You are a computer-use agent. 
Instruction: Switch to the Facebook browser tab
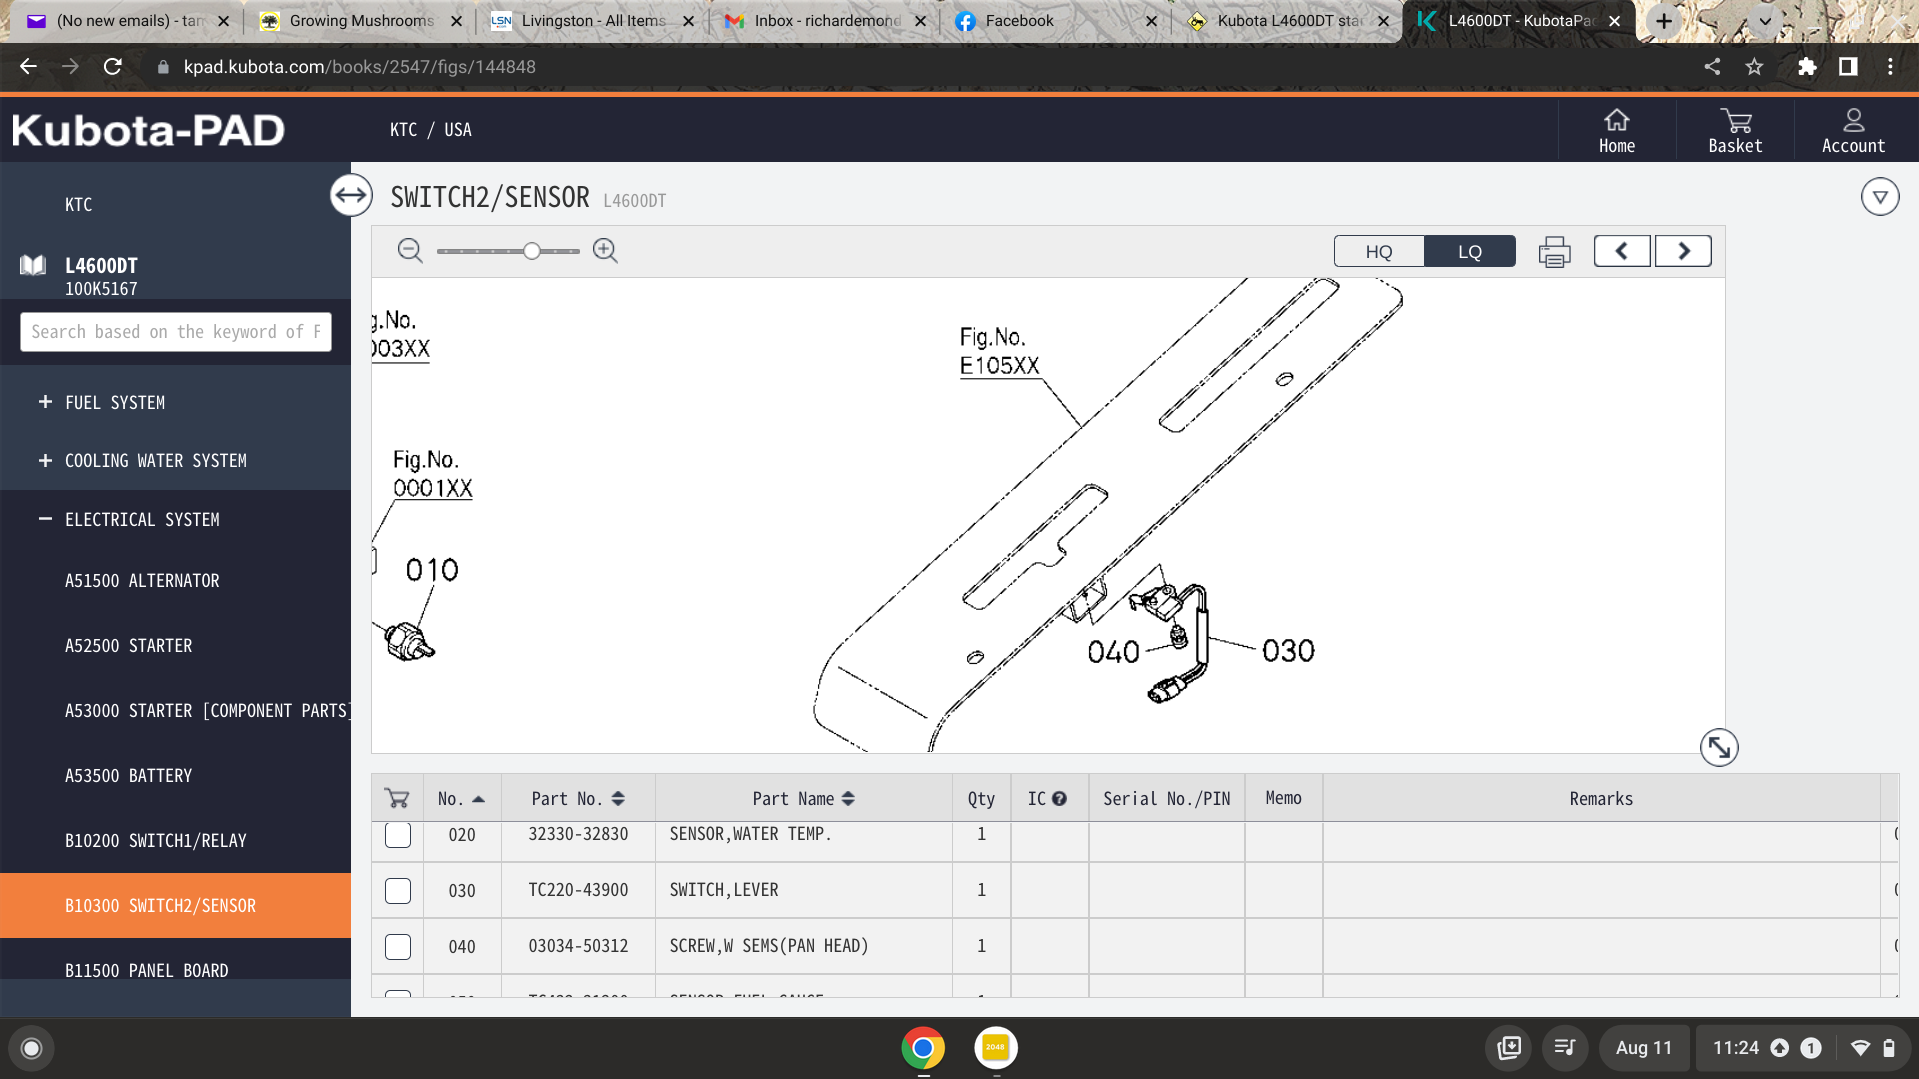click(x=1019, y=21)
